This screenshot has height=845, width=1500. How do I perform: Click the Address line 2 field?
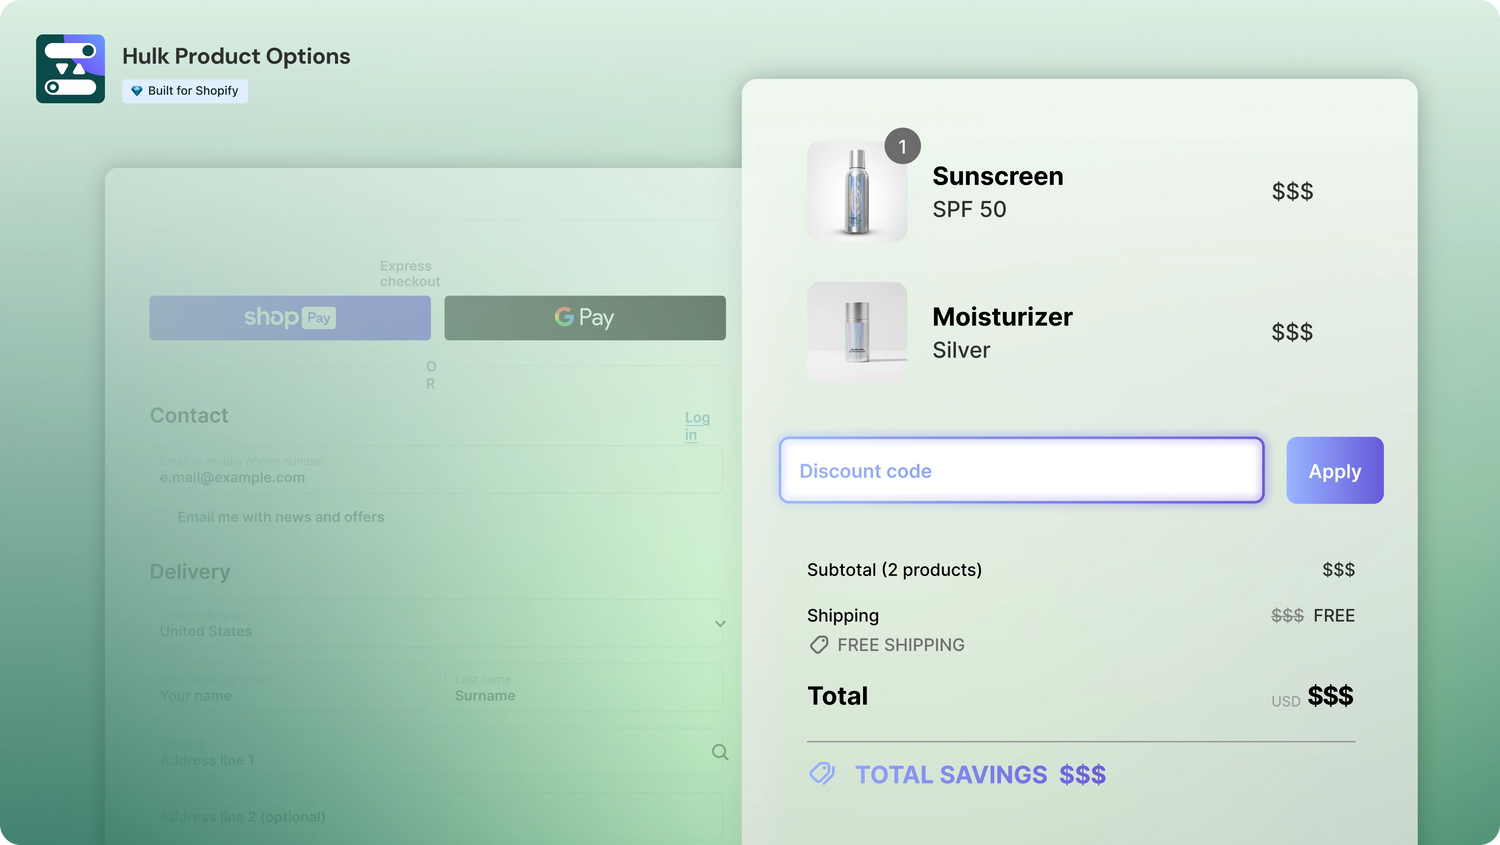point(436,816)
